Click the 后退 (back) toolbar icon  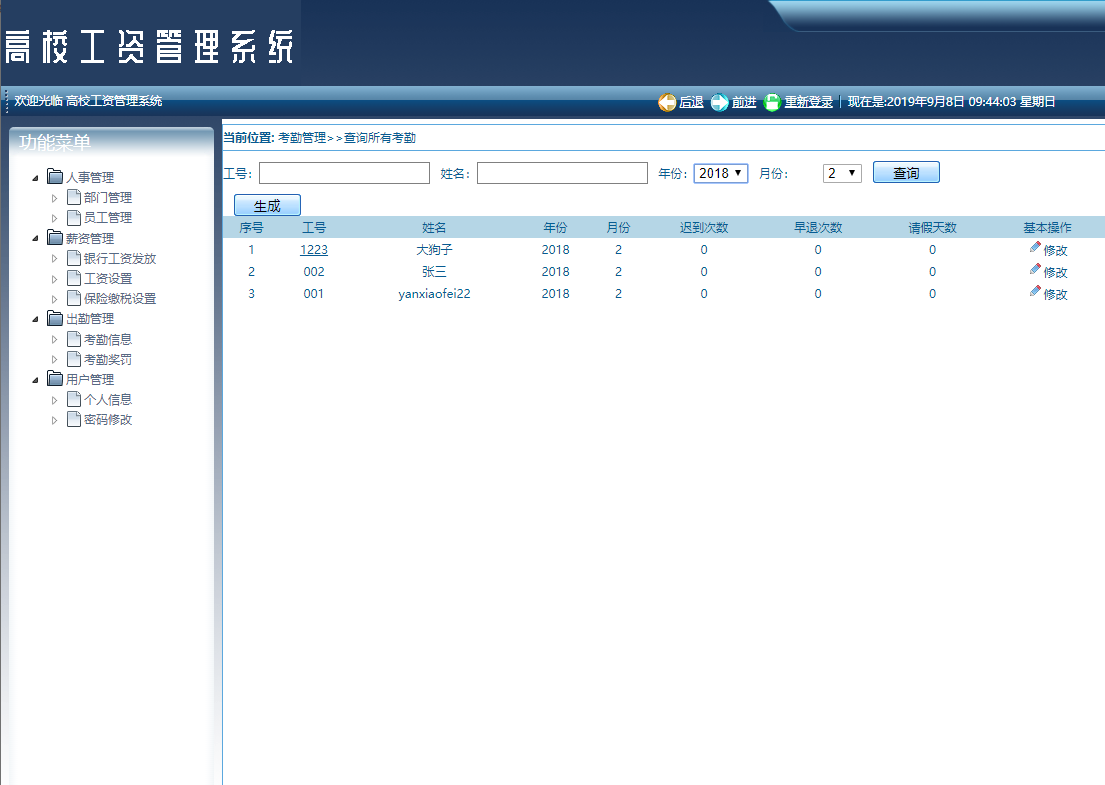click(x=667, y=102)
